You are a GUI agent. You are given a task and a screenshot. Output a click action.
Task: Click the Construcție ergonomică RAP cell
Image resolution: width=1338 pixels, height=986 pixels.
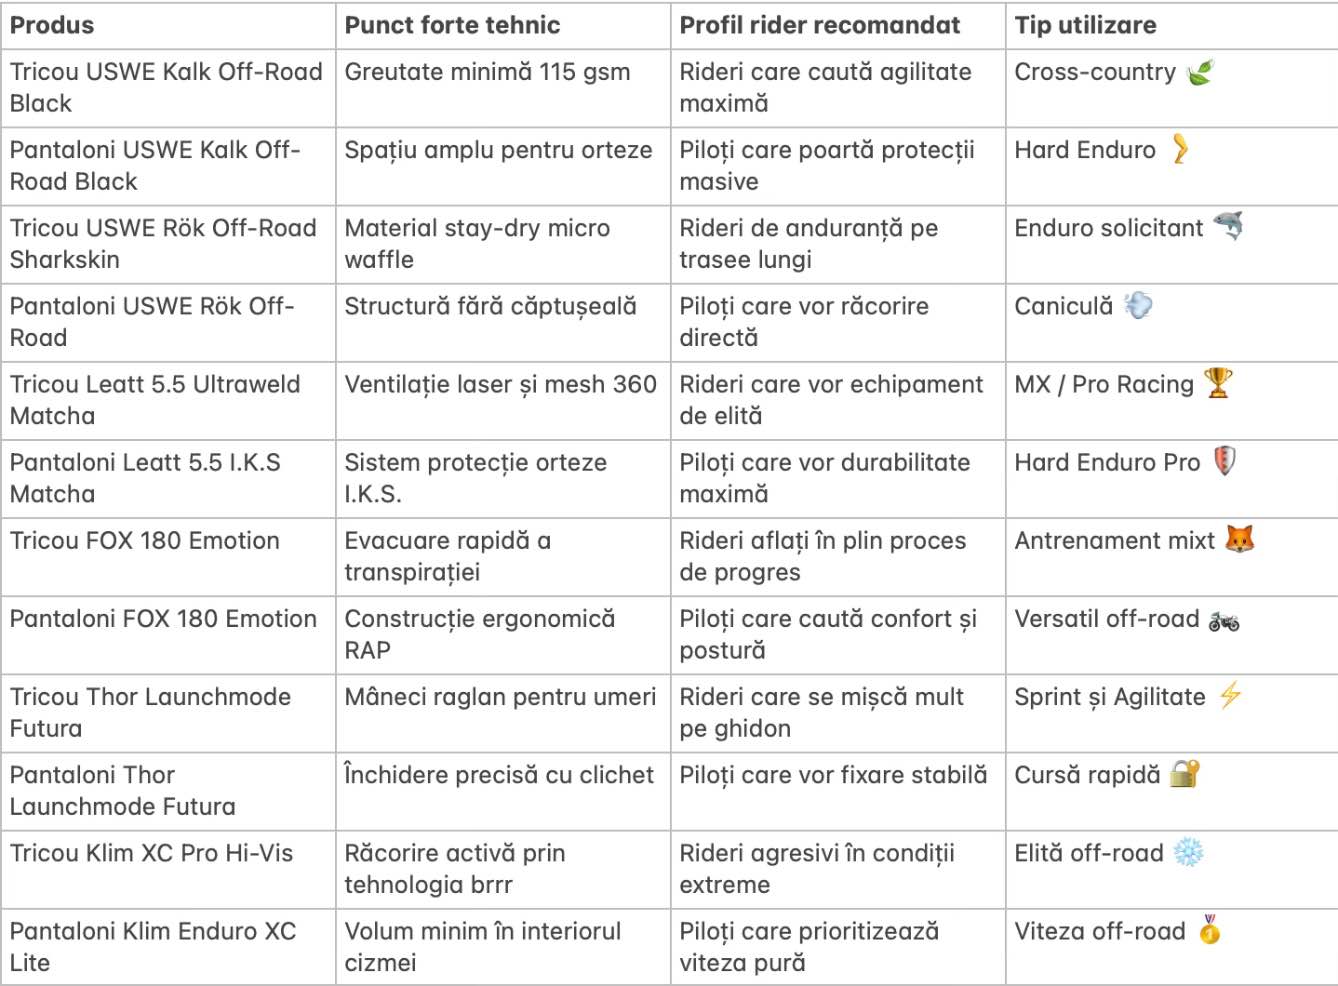click(479, 634)
